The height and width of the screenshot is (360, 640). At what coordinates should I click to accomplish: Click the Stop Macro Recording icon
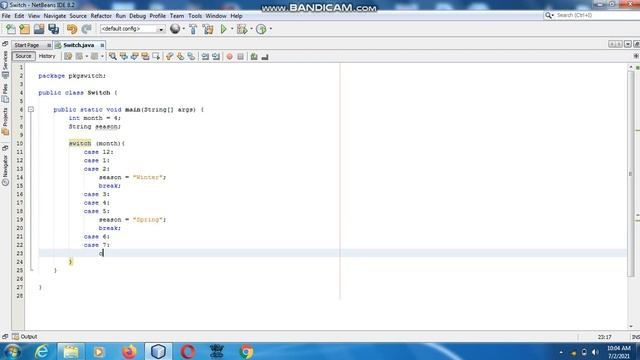coord(240,56)
